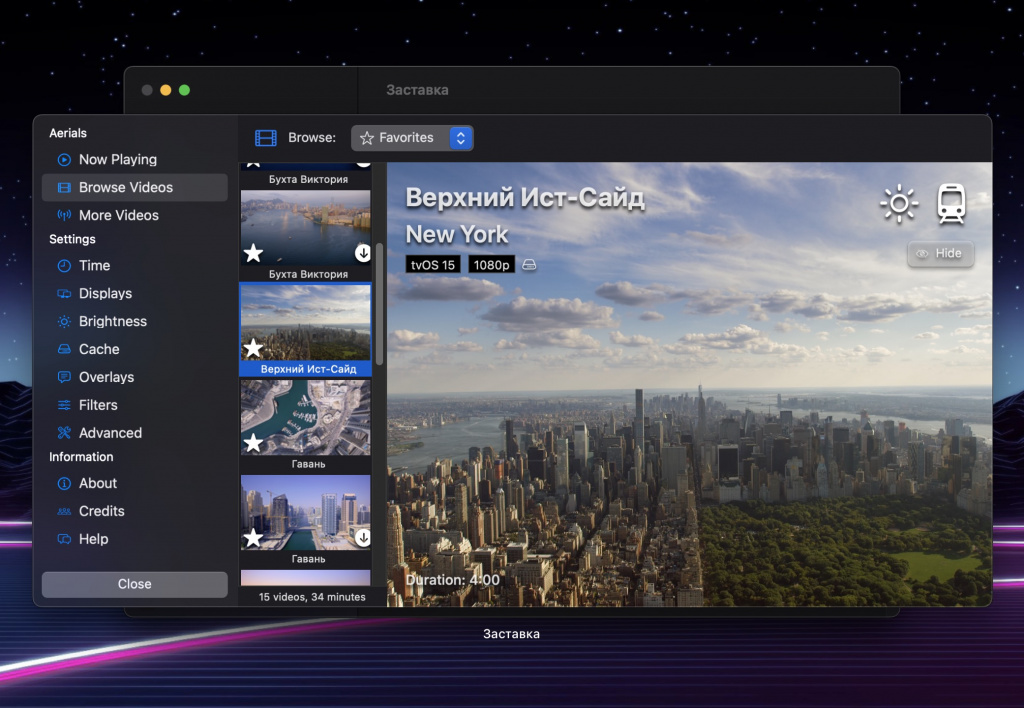Viewport: 1024px width, 708px height.
Task: Open Filters settings
Action: [x=134, y=405]
